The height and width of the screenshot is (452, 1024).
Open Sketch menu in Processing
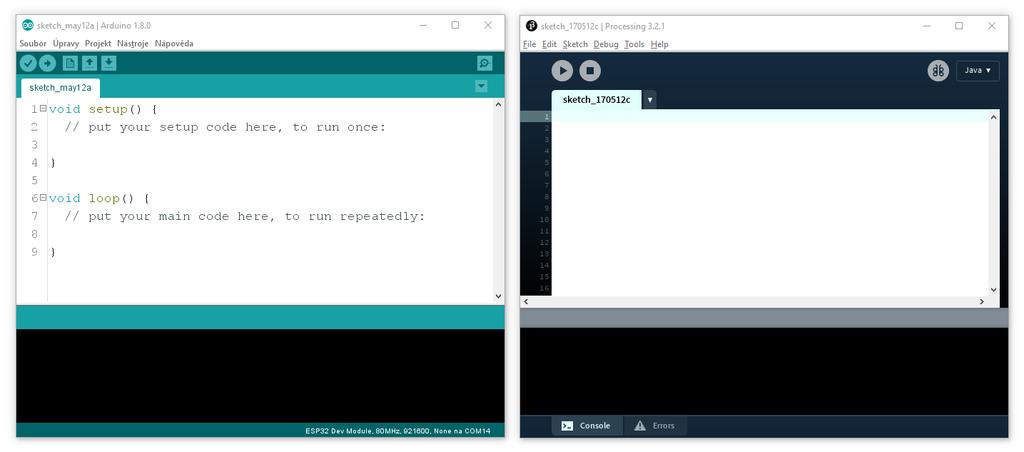point(575,44)
